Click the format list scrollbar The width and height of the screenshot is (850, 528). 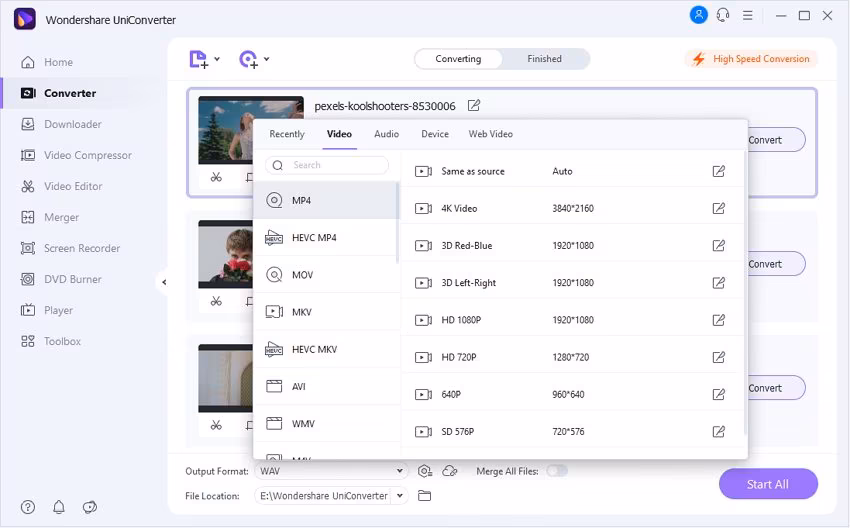398,222
